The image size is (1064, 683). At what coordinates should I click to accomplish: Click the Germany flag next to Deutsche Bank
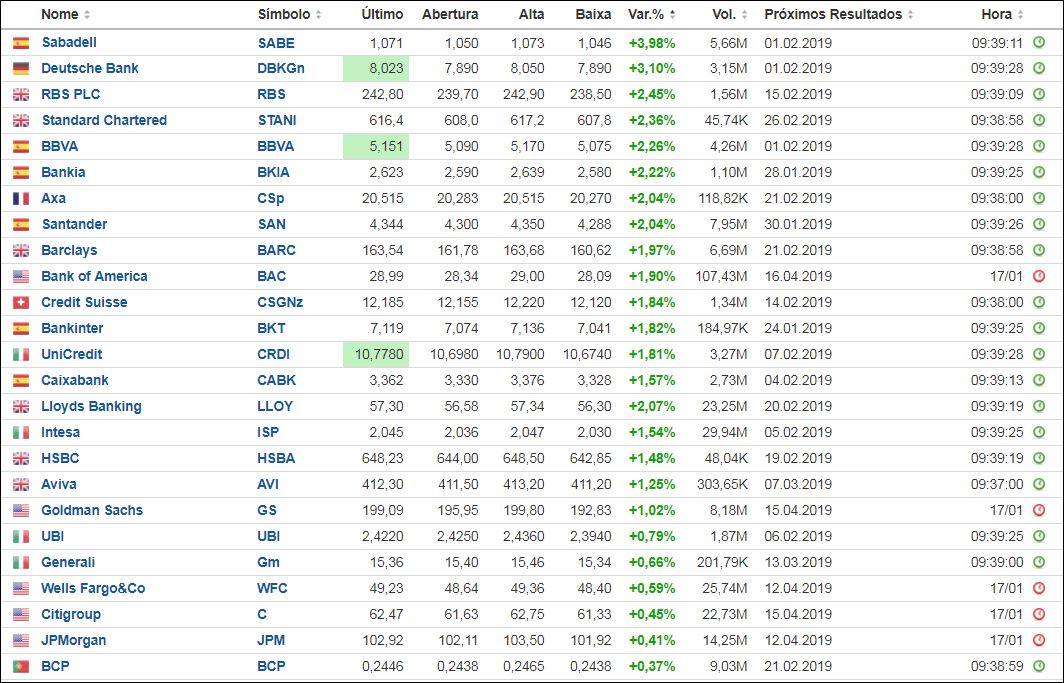[x=21, y=69]
